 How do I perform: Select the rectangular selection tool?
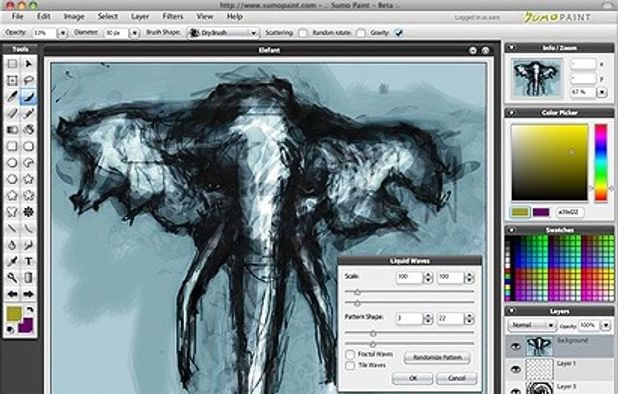pos(12,64)
